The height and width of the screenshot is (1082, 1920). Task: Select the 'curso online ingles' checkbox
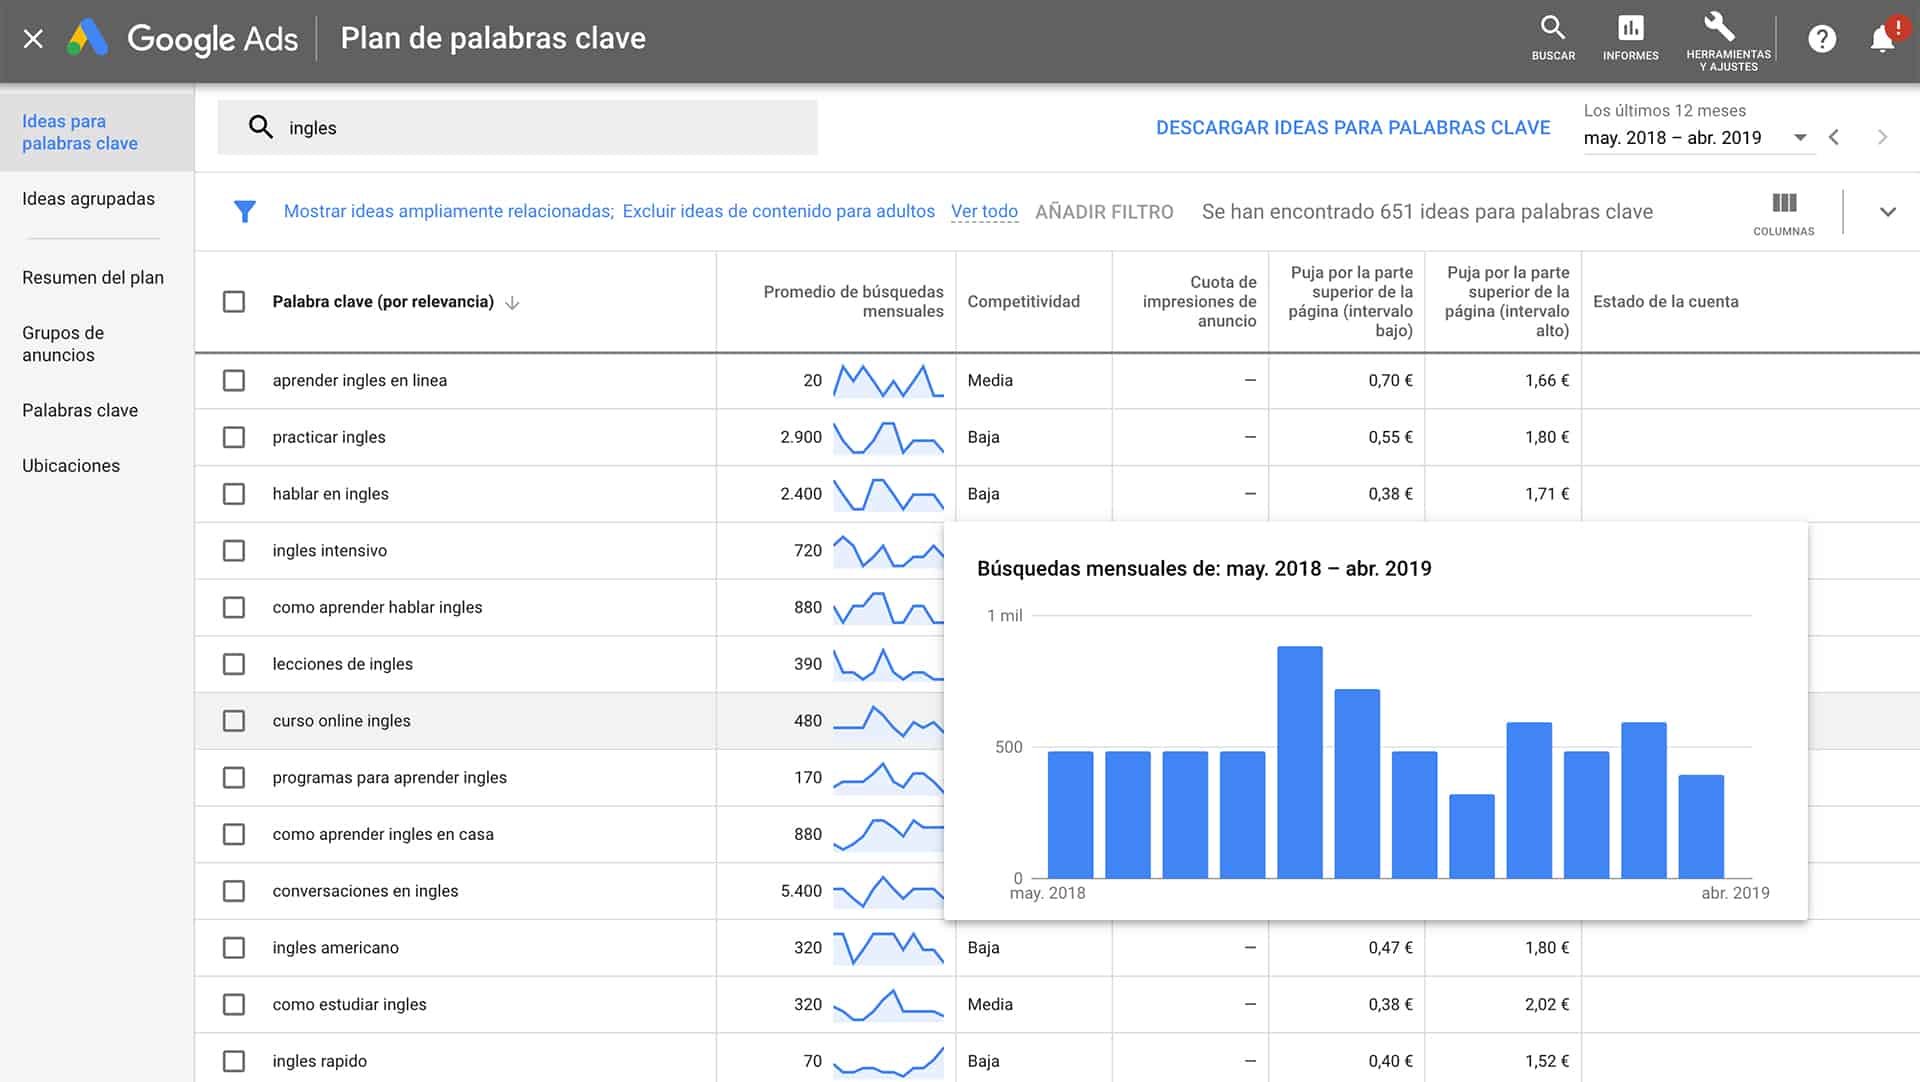pos(234,721)
